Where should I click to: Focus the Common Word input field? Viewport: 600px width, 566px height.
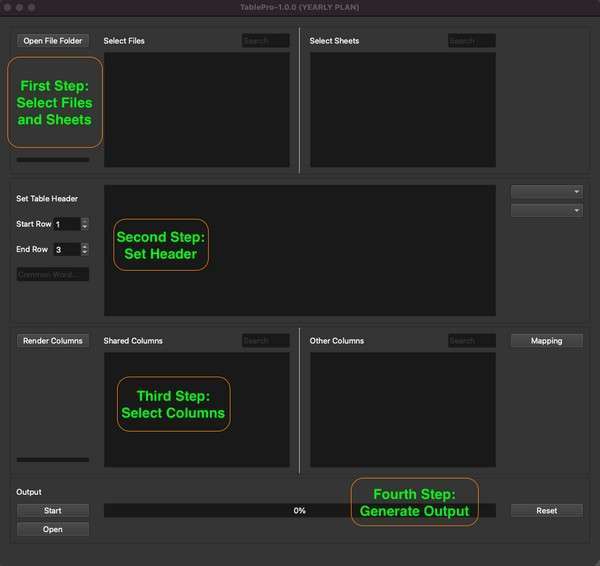pyautogui.click(x=53, y=274)
